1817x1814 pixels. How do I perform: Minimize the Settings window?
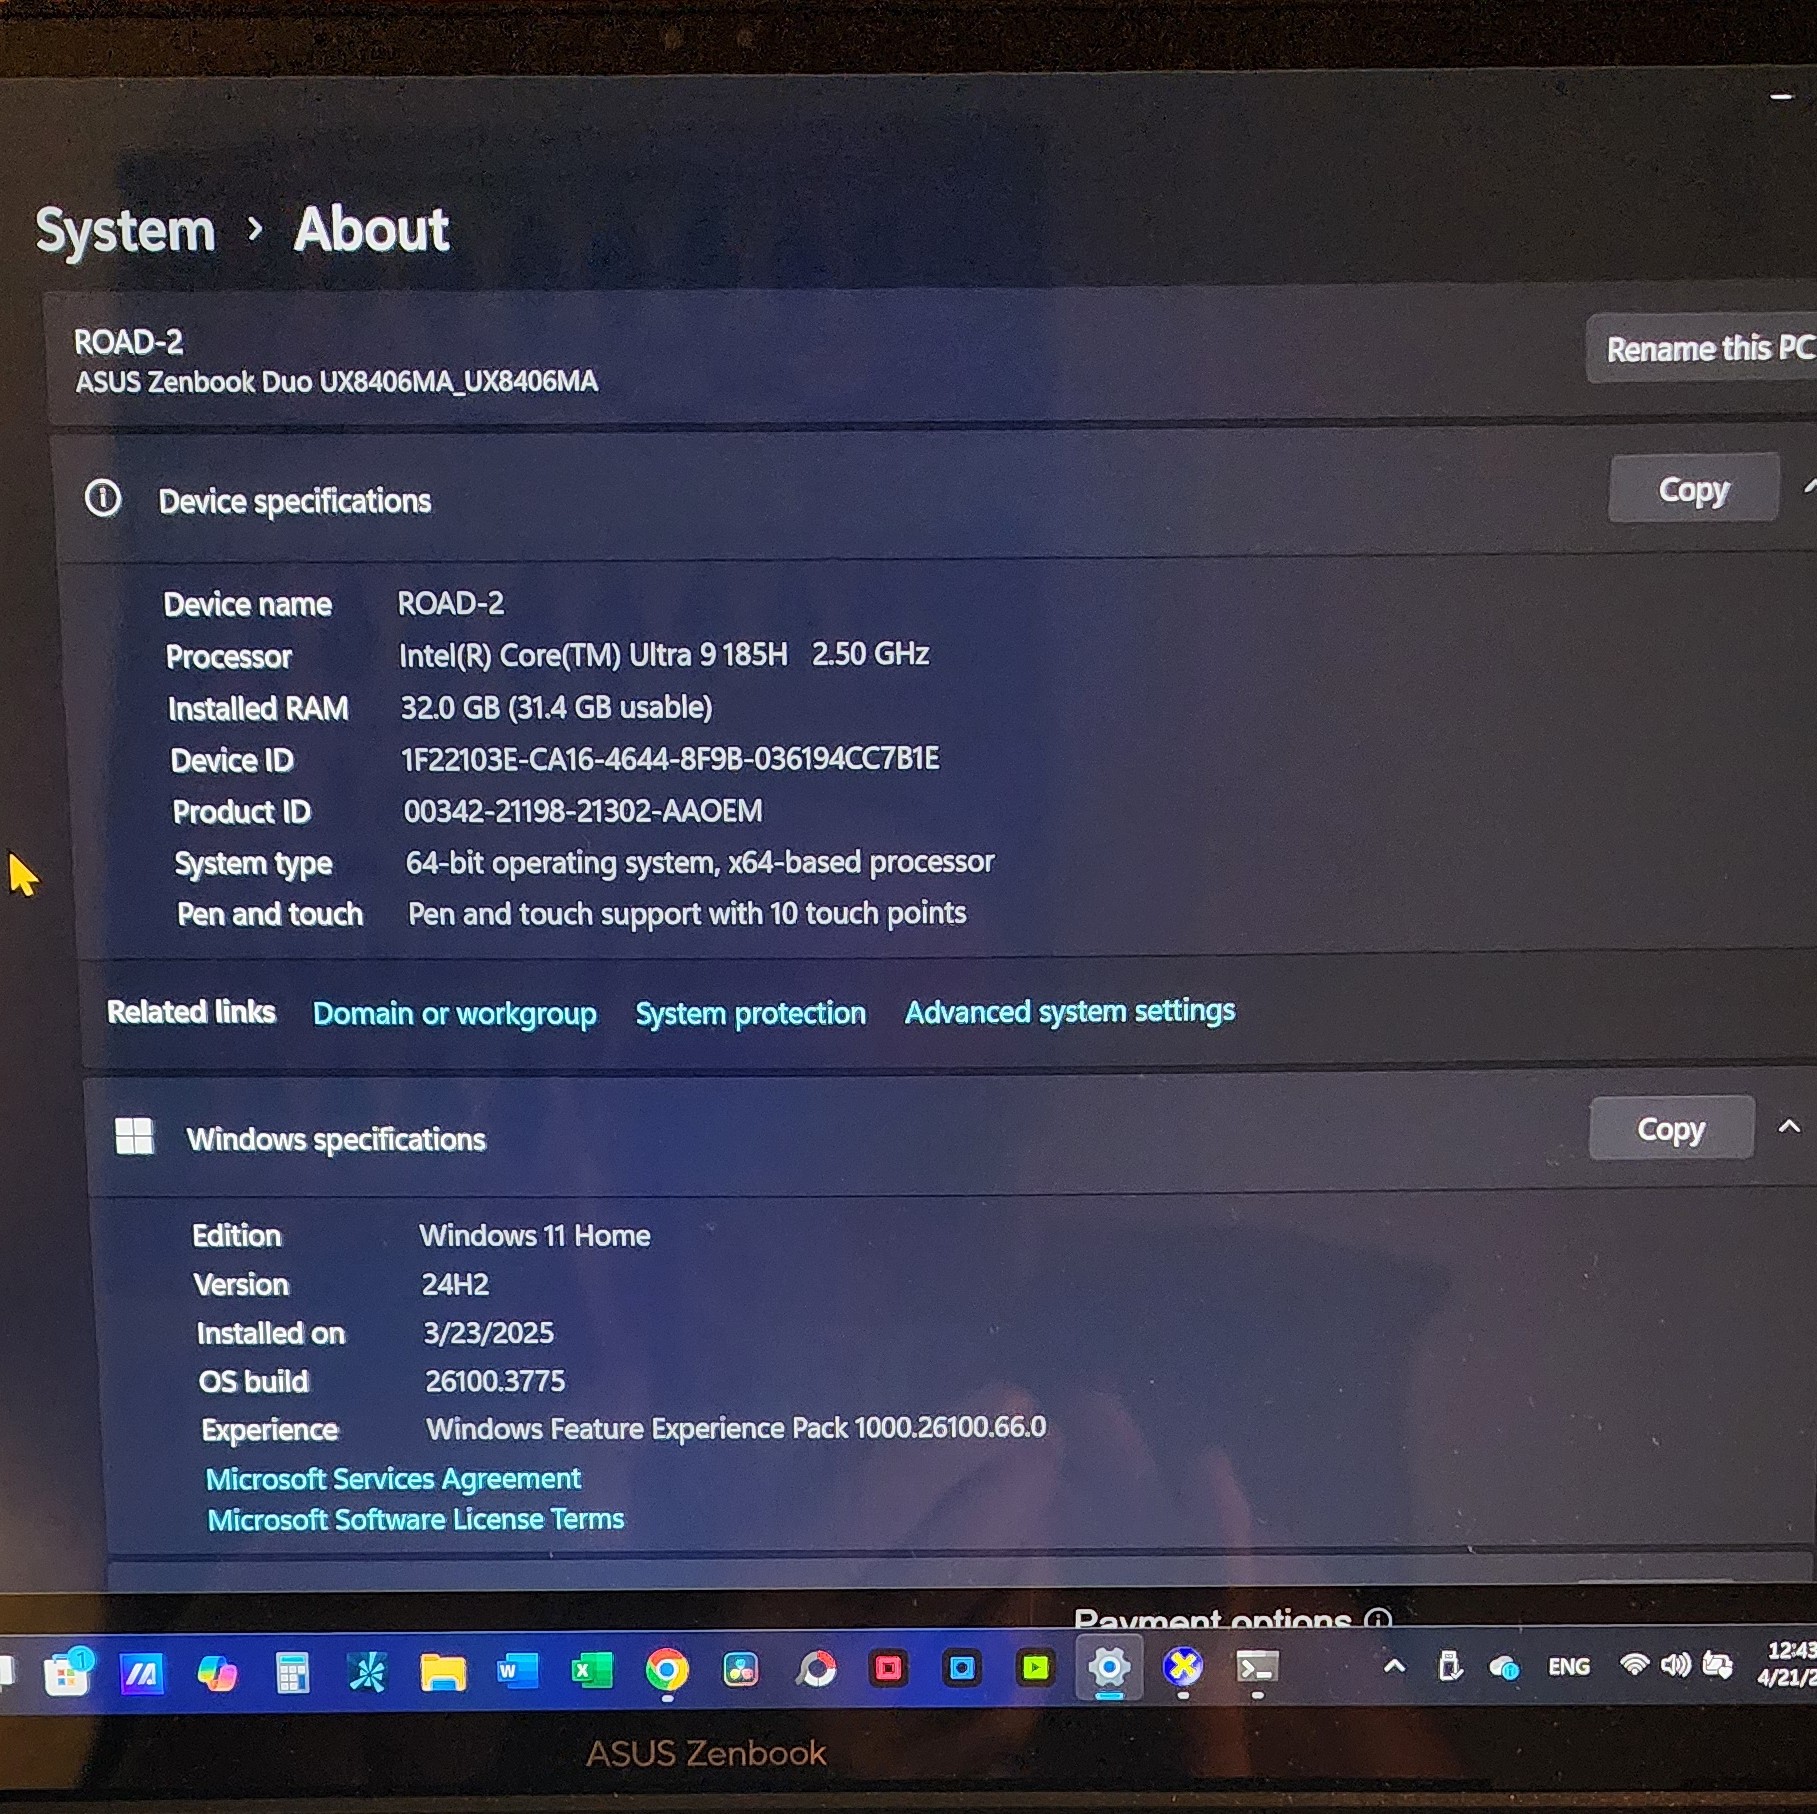click(x=1781, y=97)
